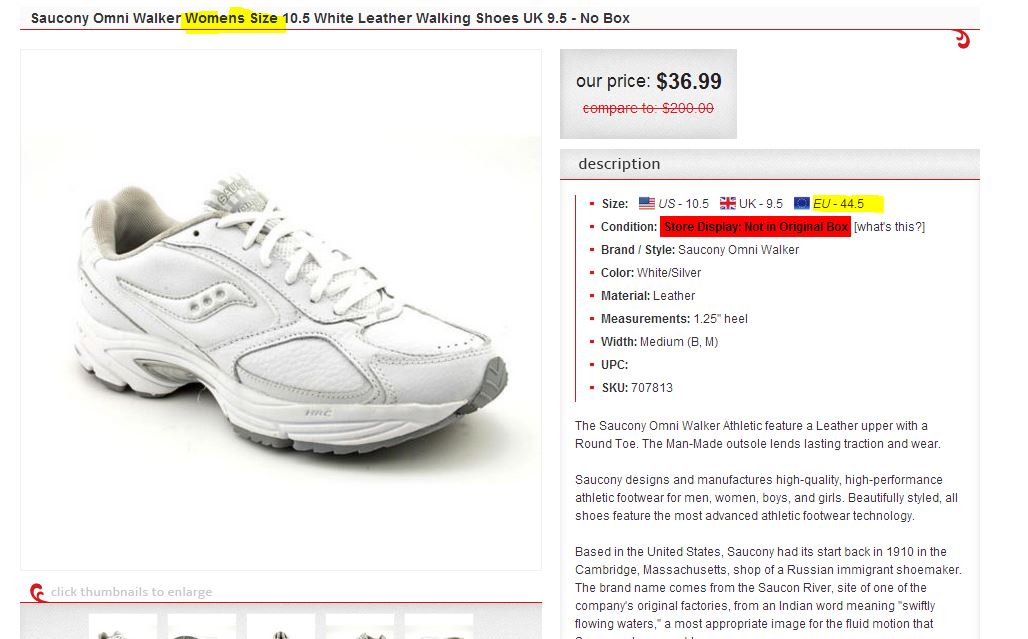1028x639 pixels.
Task: Click the crossed-out compare to $200.00 text
Action: tap(648, 108)
